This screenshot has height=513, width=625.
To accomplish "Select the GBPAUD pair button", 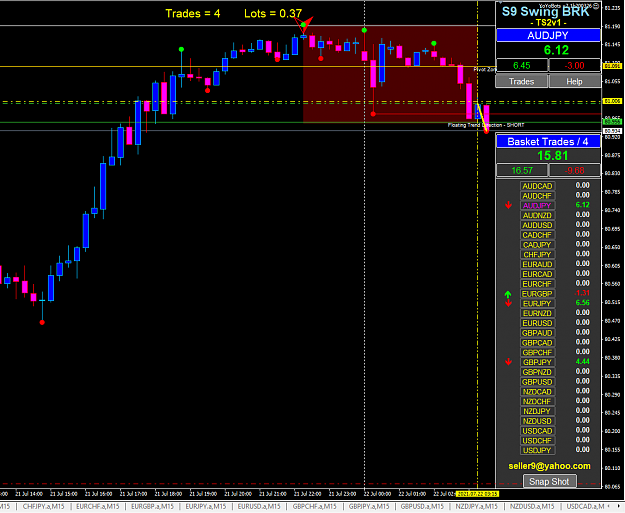I will point(537,333).
